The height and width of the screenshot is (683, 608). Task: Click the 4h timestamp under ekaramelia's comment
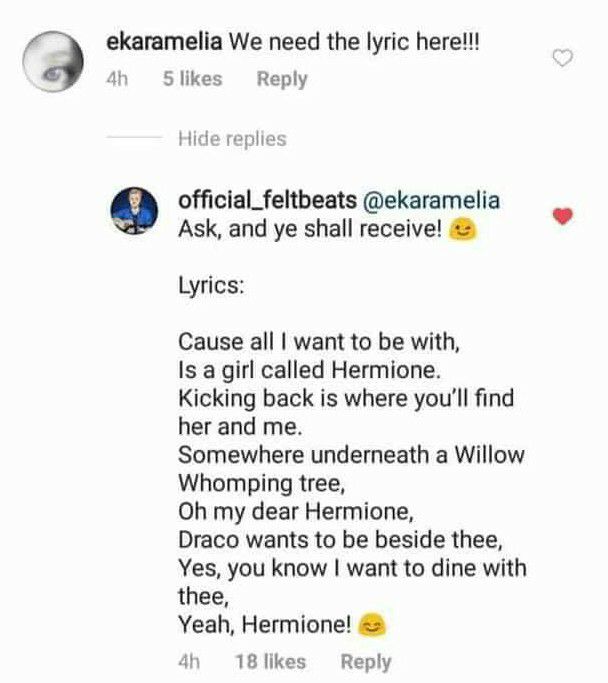pyautogui.click(x=118, y=79)
